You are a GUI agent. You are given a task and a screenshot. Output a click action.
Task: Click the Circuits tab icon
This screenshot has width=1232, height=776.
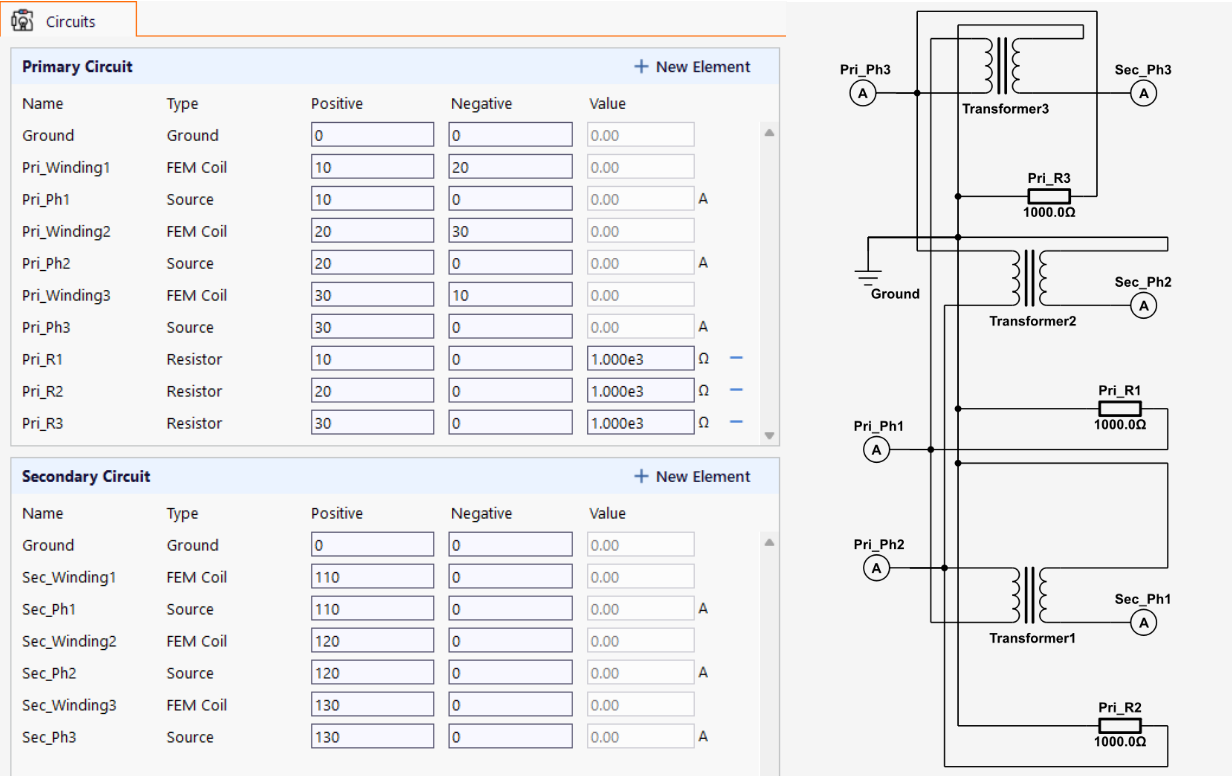click(22, 21)
